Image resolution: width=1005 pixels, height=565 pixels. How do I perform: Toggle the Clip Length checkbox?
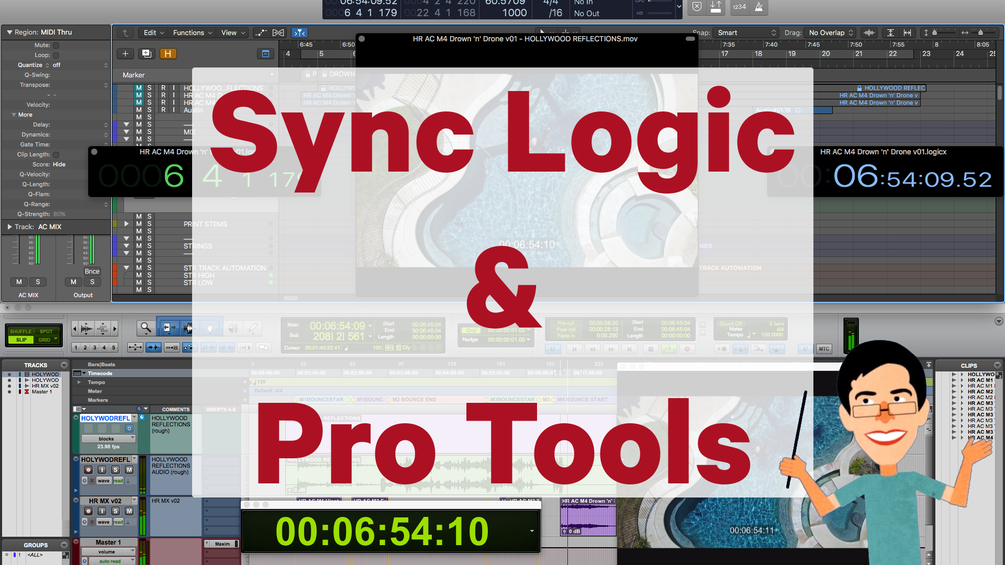pyautogui.click(x=56, y=154)
